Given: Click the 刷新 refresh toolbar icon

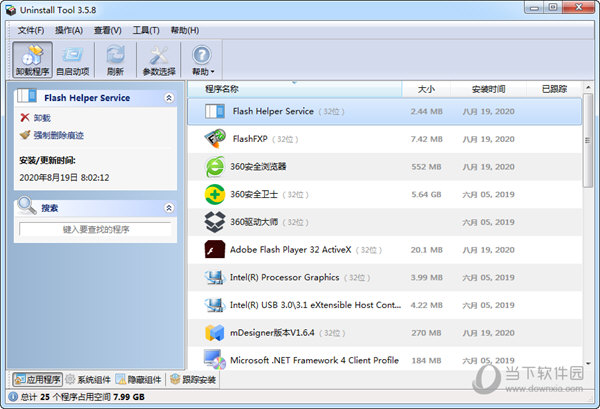Looking at the screenshot, I should click(x=115, y=60).
